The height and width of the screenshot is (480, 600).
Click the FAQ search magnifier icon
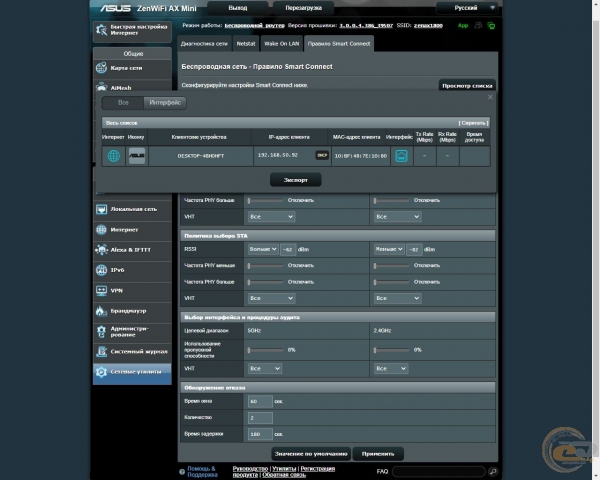(x=493, y=472)
